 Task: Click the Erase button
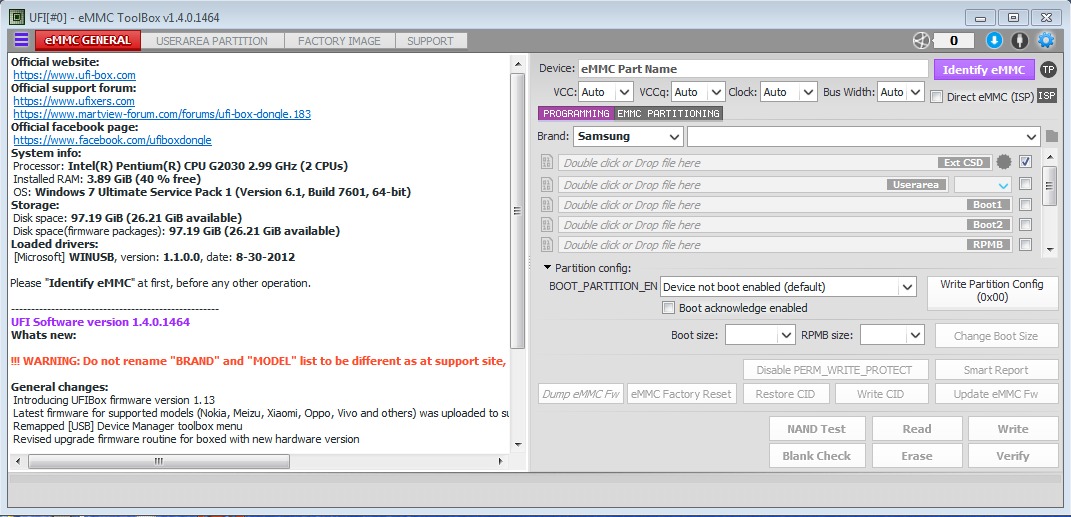click(917, 456)
